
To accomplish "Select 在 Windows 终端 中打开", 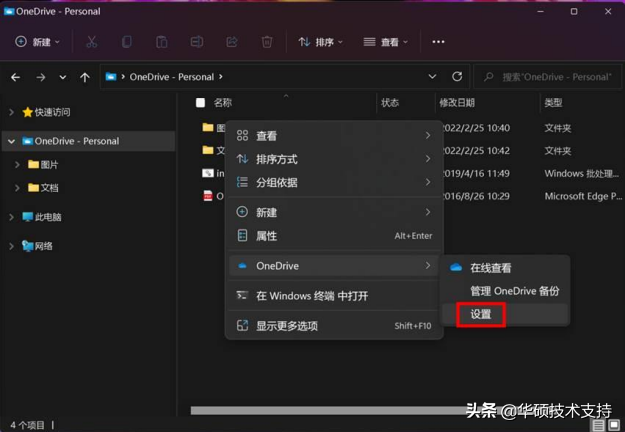I will coord(334,296).
